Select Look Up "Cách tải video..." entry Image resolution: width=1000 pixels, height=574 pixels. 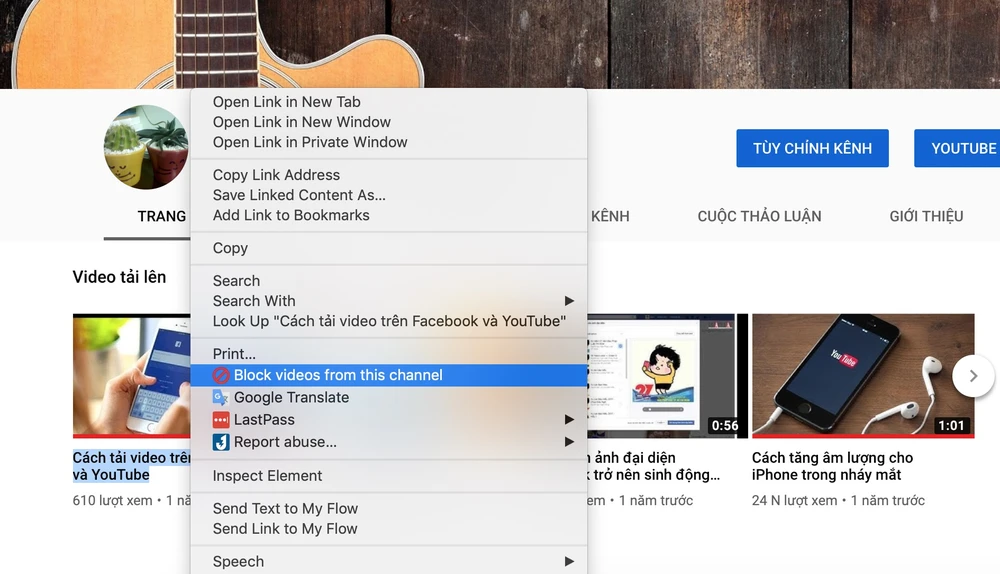point(388,321)
